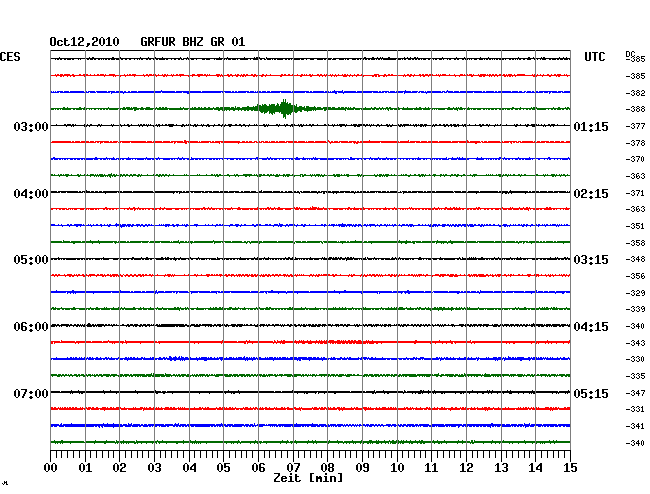This screenshot has width=650, height=494.
Task: Click the 14 minute axis label
Action: tap(535, 468)
